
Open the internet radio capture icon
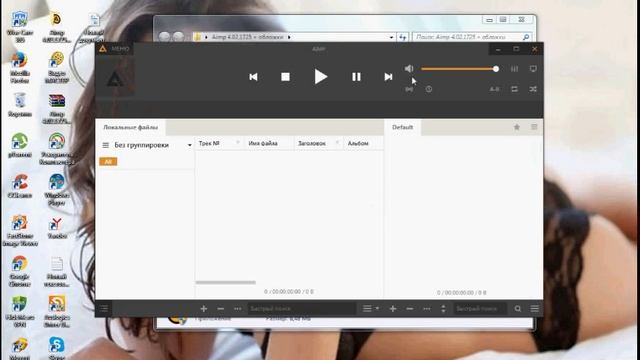click(409, 89)
